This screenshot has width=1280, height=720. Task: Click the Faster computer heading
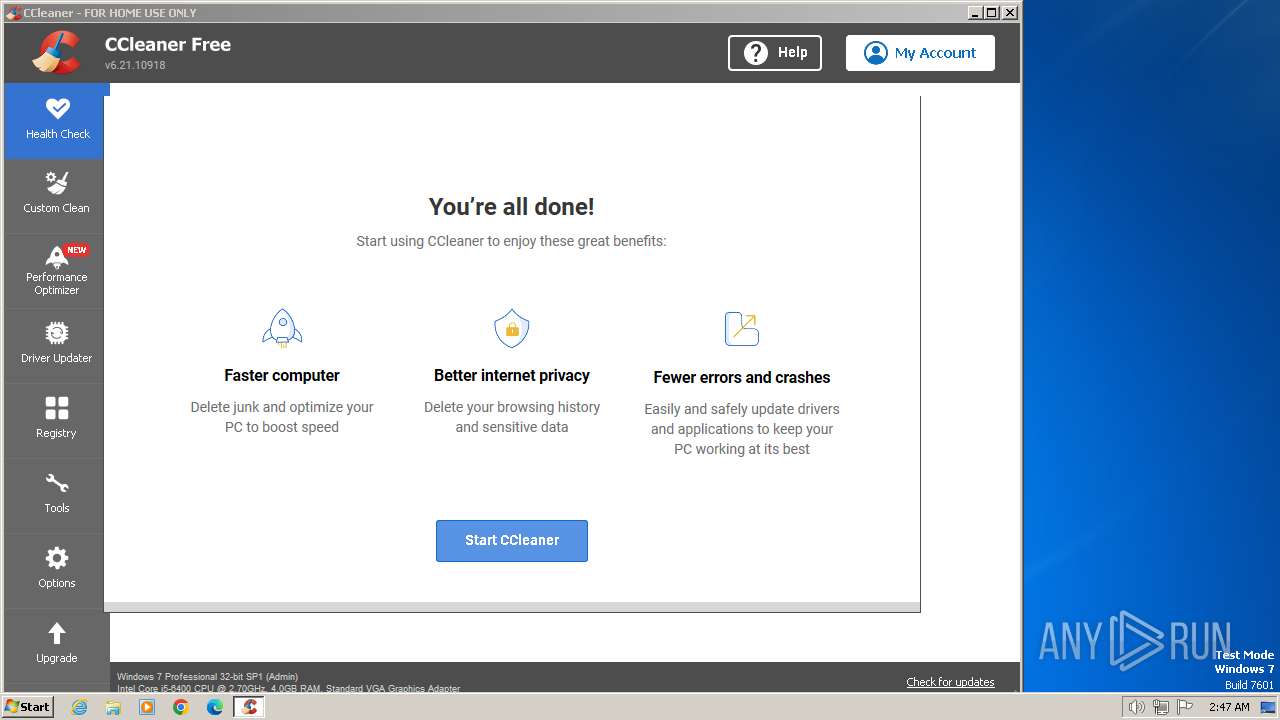(282, 376)
